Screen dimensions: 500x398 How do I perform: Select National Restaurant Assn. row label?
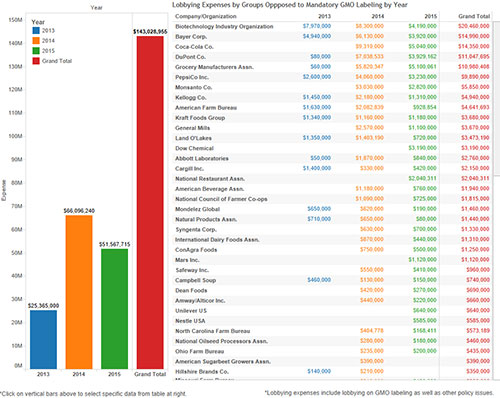coord(210,179)
